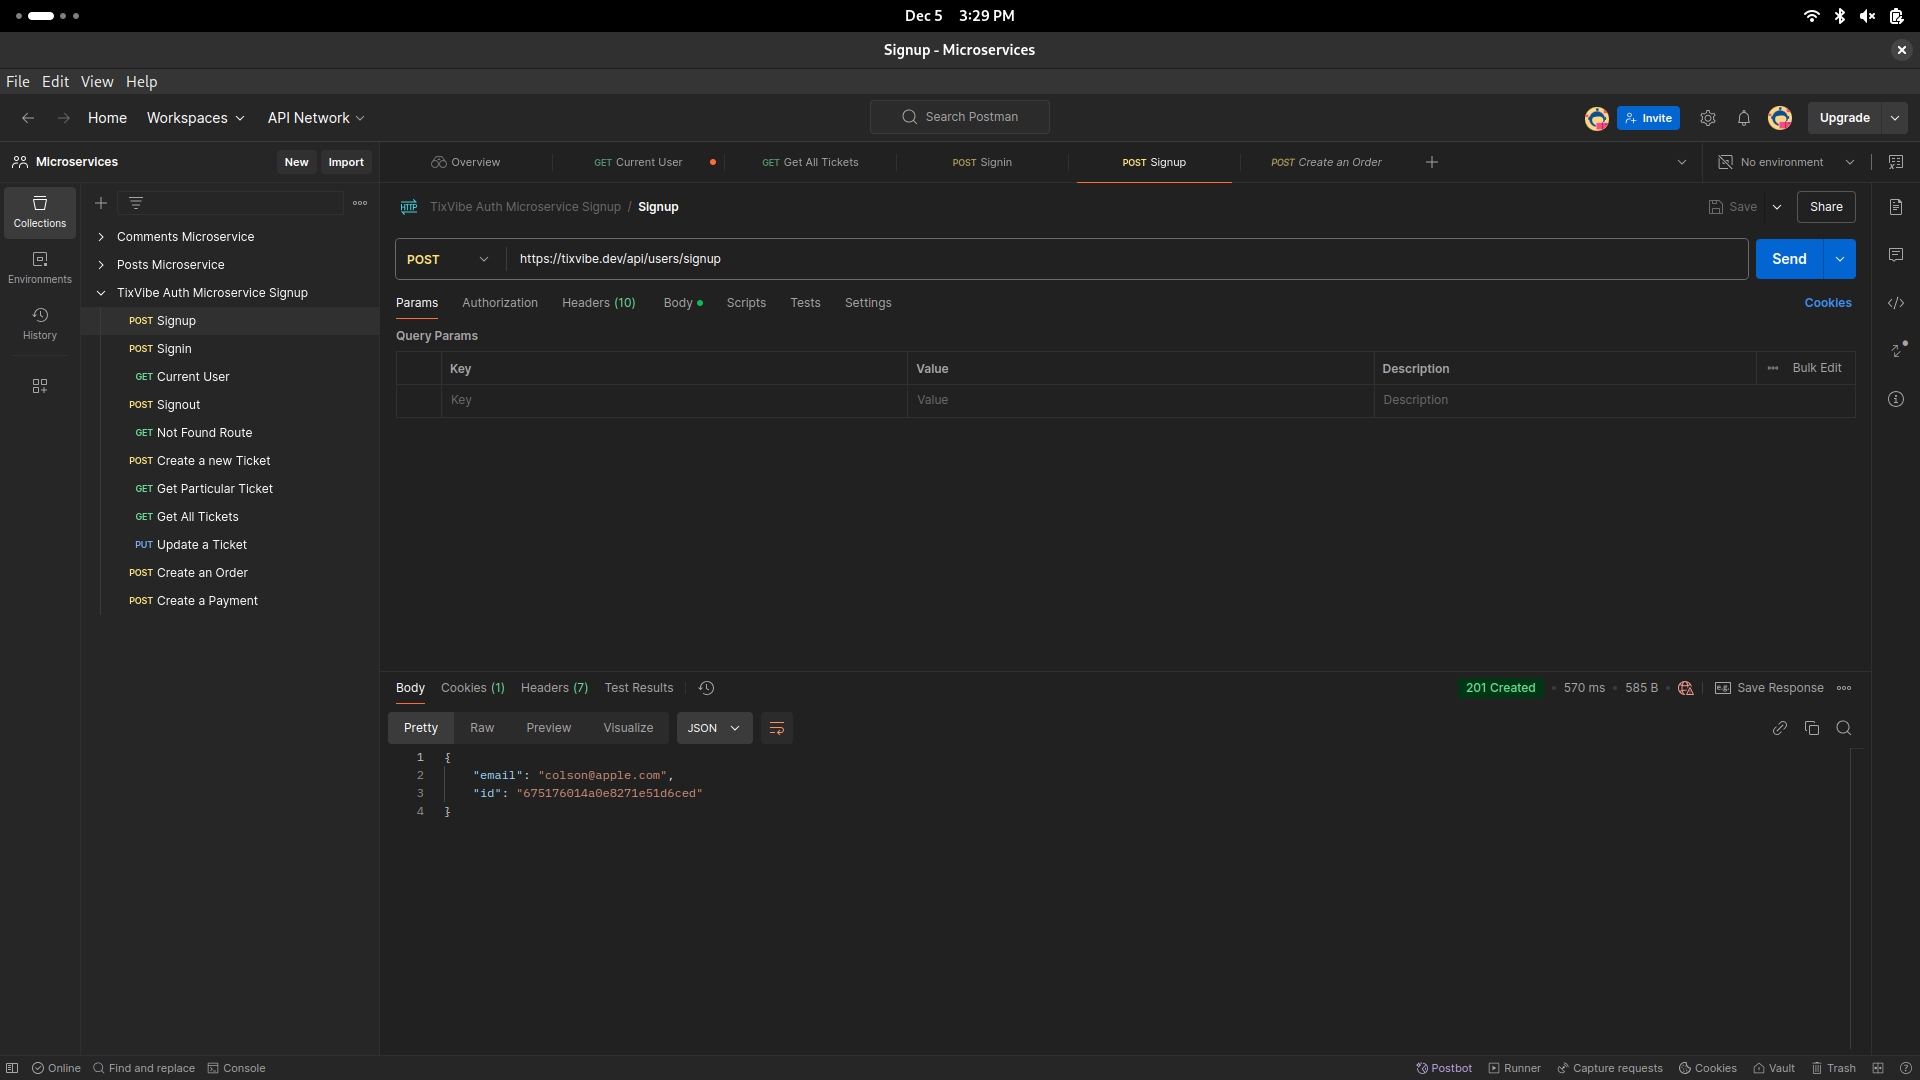Image resolution: width=1920 pixels, height=1080 pixels.
Task: Copy response body to clipboard icon
Action: click(1812, 728)
